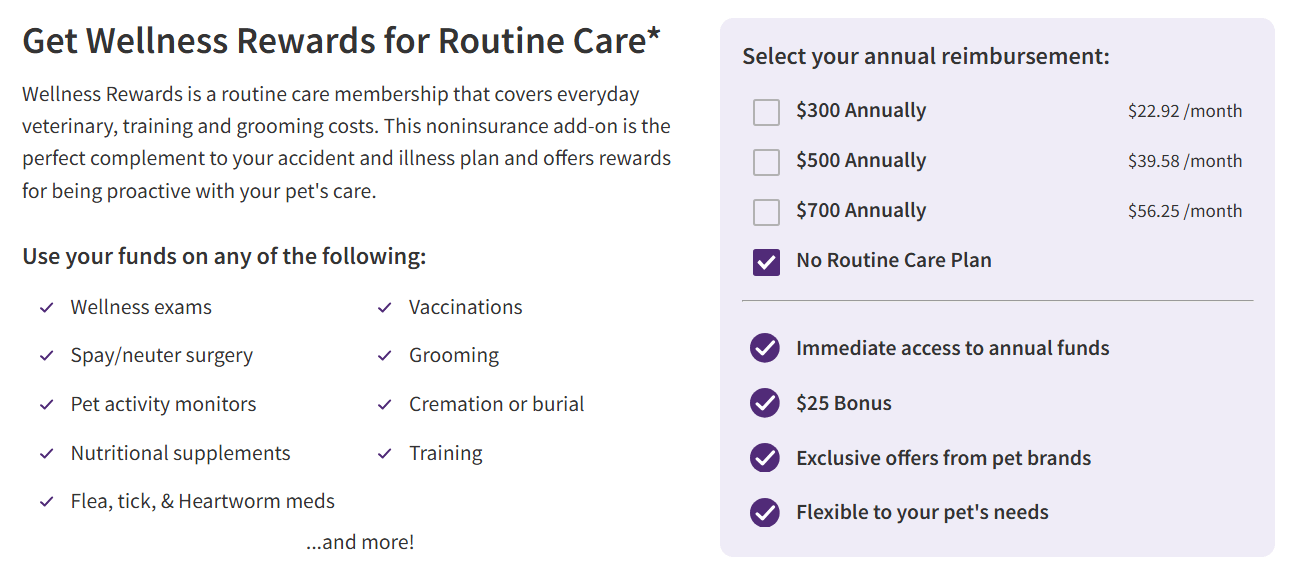Image resolution: width=1290 pixels, height=568 pixels.
Task: Click the $25 Bonus checkmark circle icon
Action: pos(765,403)
